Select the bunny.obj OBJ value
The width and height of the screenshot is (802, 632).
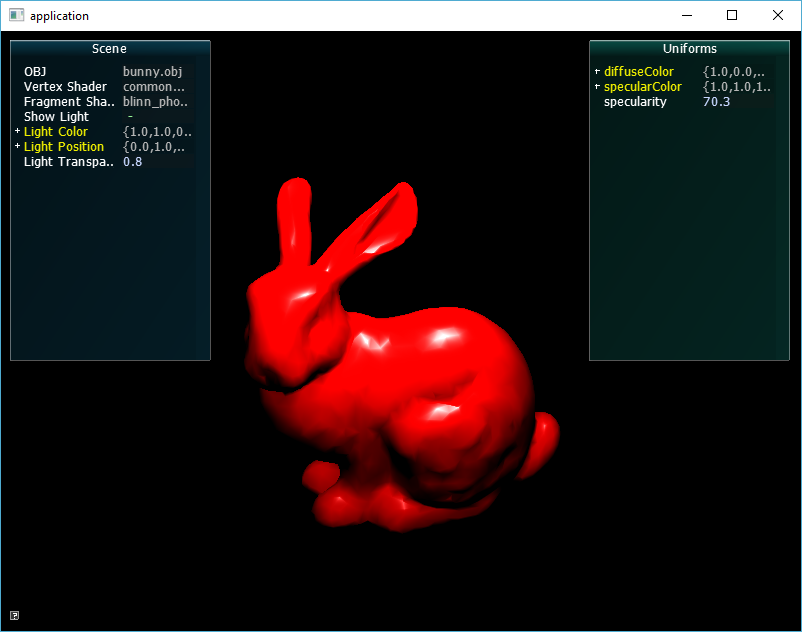(x=152, y=71)
